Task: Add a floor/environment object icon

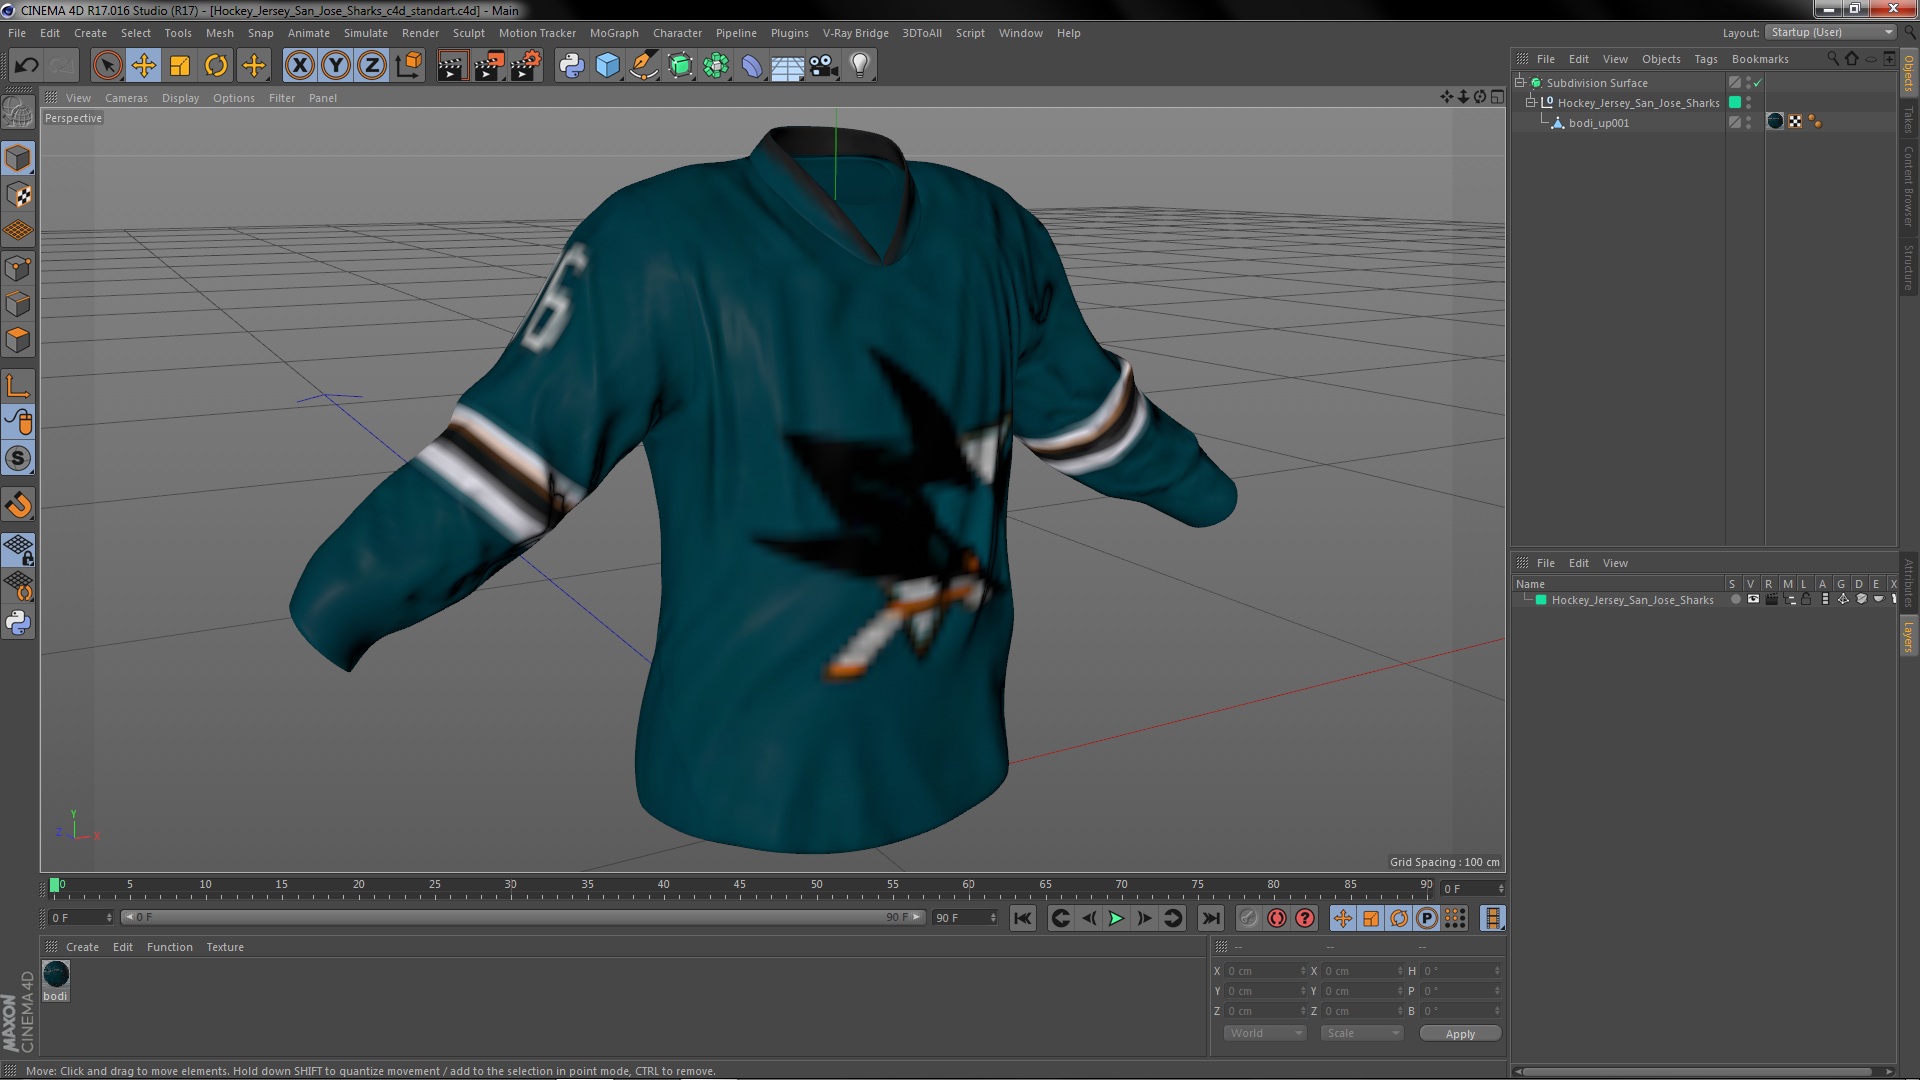Action: coord(787,66)
